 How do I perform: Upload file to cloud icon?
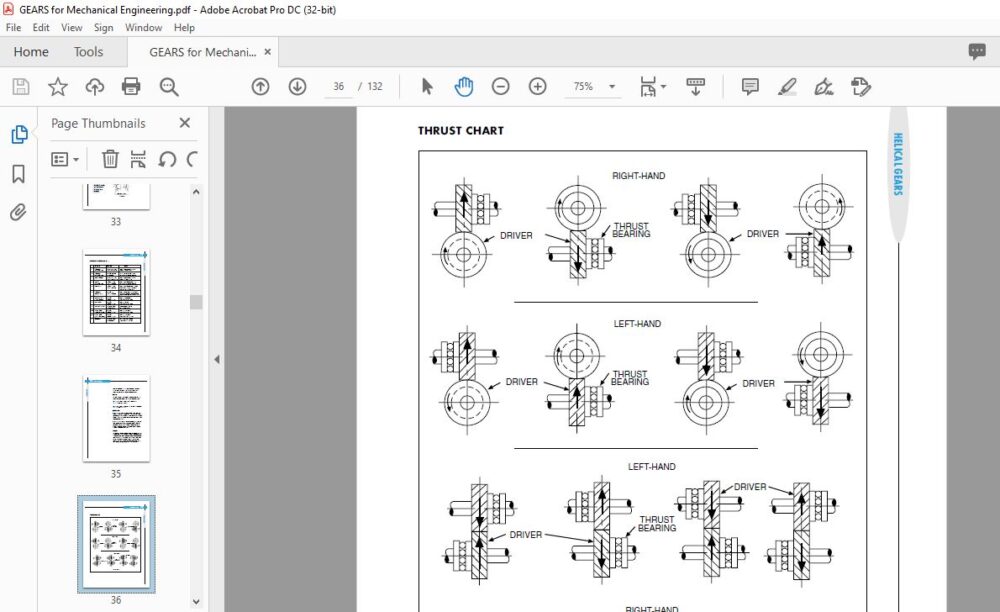pyautogui.click(x=94, y=87)
